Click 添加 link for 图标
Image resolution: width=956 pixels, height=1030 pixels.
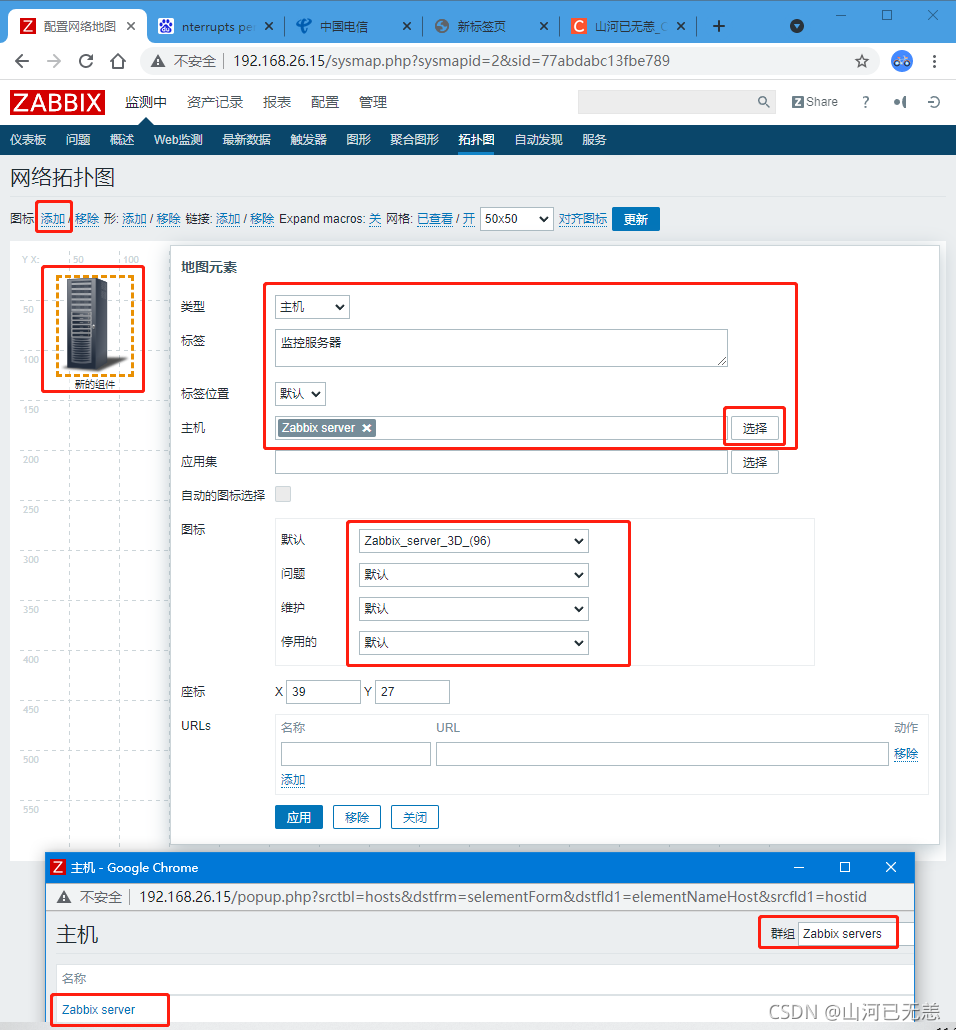pyautogui.click(x=53, y=219)
